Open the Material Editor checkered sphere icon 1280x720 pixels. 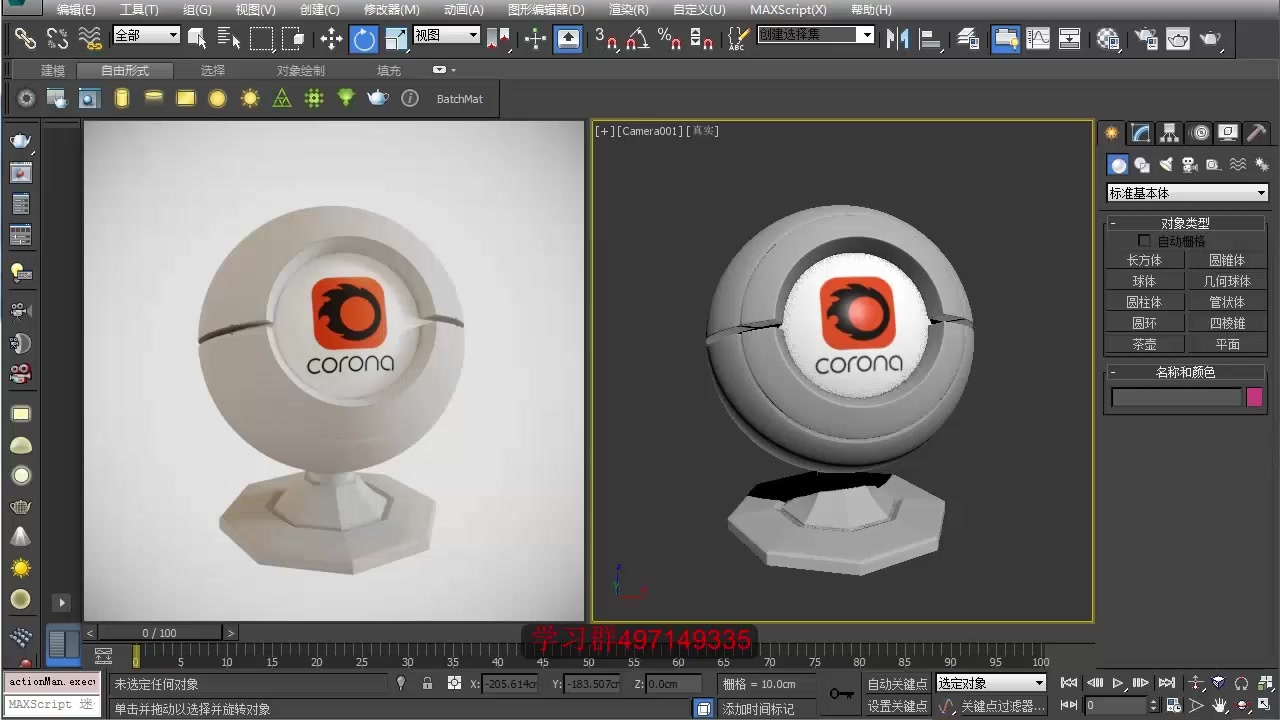[x=1108, y=39]
